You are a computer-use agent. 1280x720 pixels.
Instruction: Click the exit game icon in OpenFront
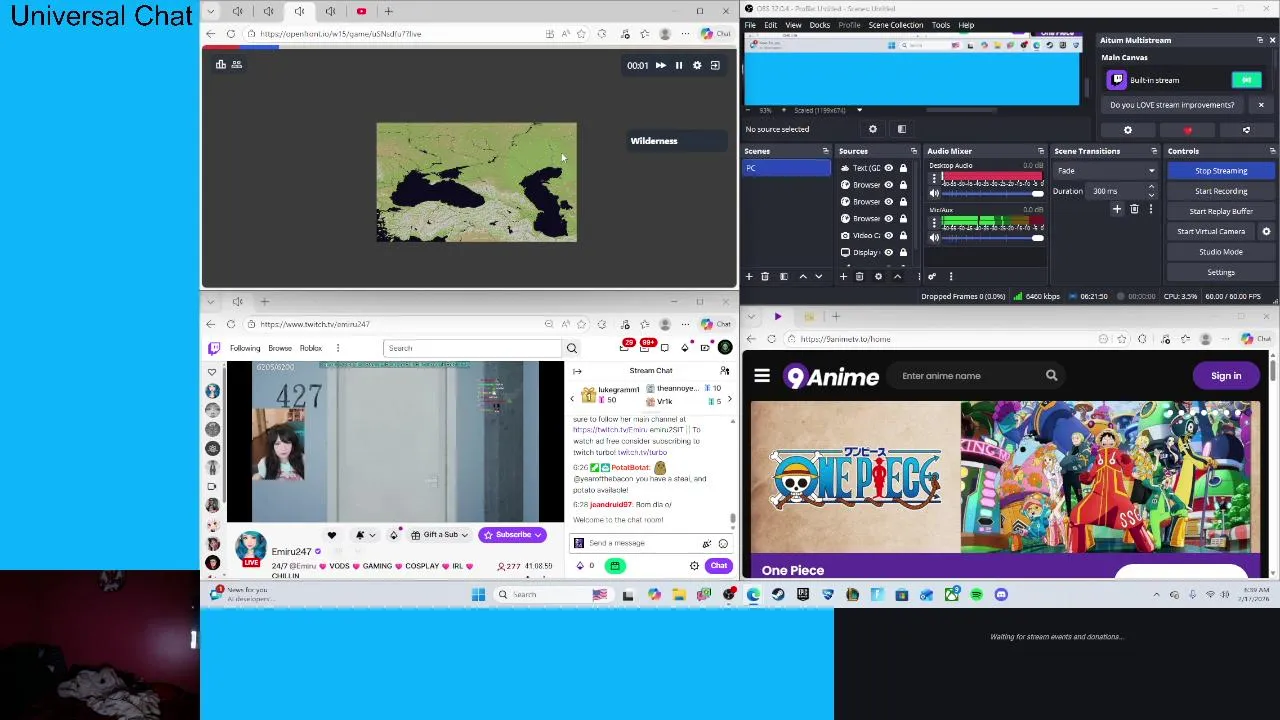(715, 65)
